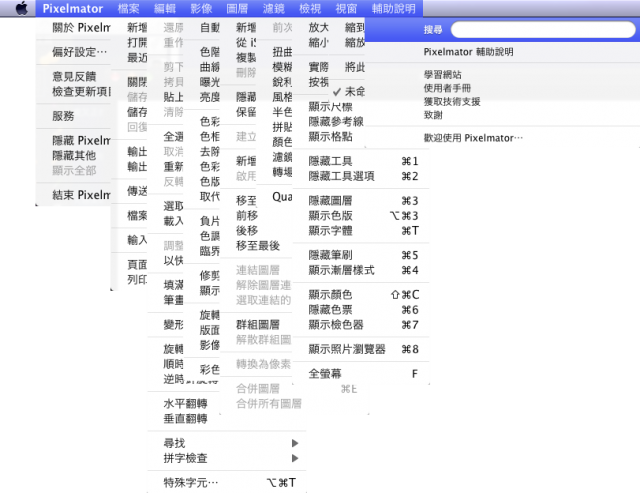Choose 顯示格點 in view menu
The width and height of the screenshot is (640, 493).
point(330,137)
